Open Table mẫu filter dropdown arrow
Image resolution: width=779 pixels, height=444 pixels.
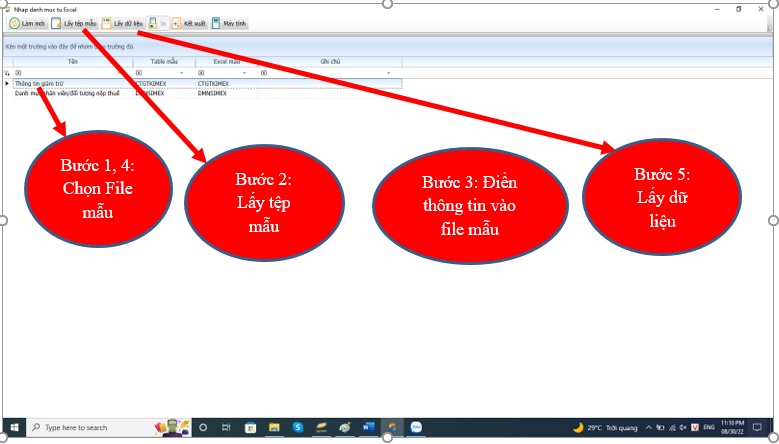(x=182, y=73)
